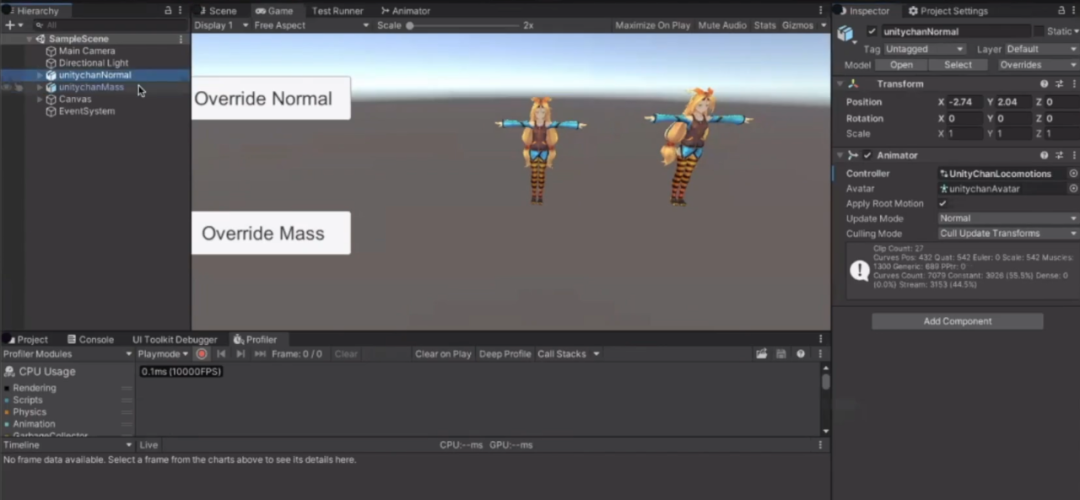Open Transform preset settings icon
Image resolution: width=1080 pixels, height=500 pixels.
click(x=1059, y=84)
